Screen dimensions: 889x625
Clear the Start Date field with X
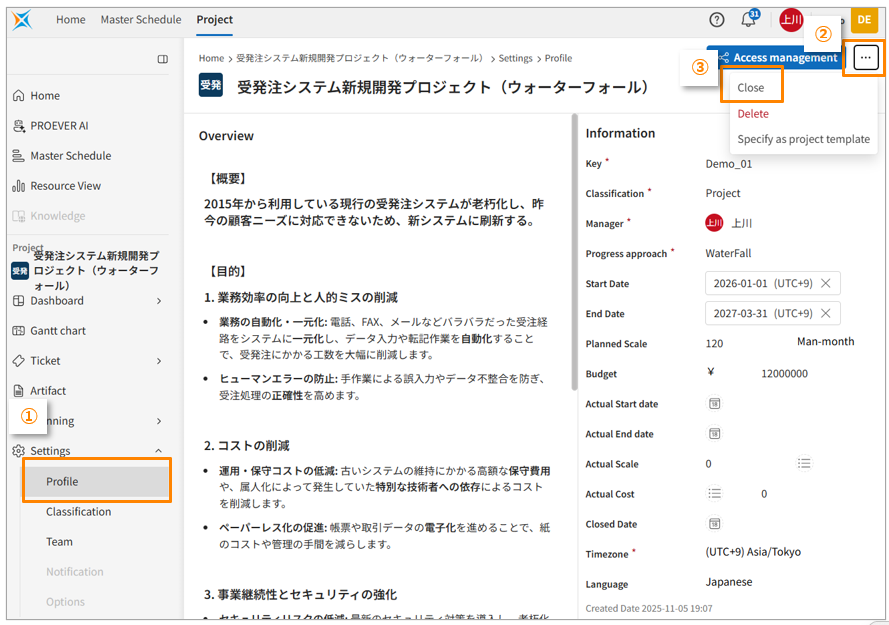pos(826,283)
